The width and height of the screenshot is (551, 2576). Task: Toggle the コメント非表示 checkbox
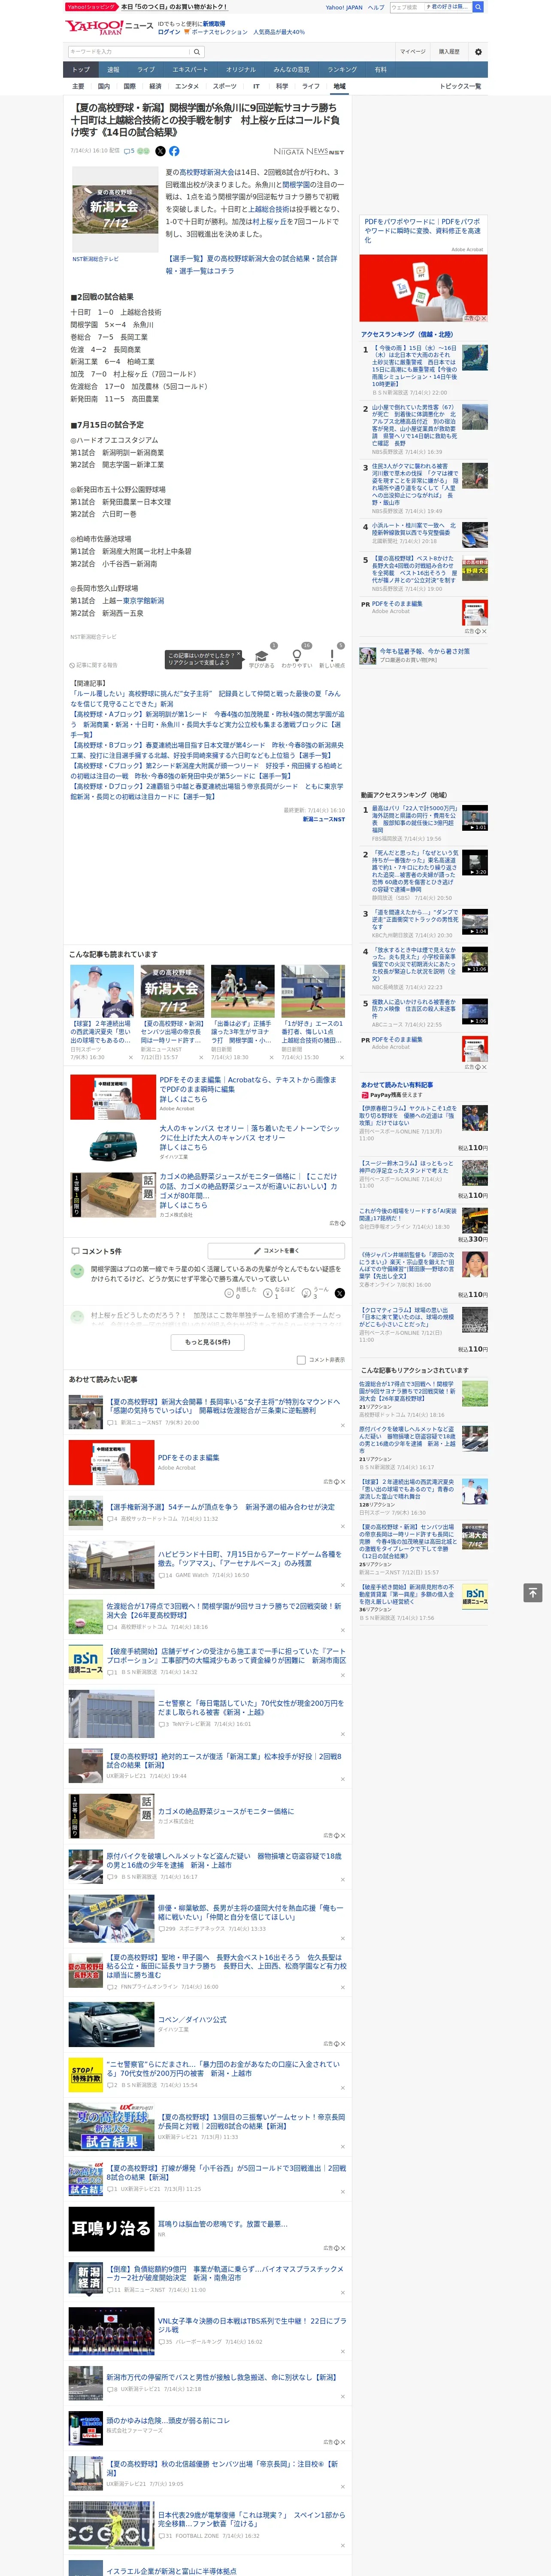(301, 1360)
